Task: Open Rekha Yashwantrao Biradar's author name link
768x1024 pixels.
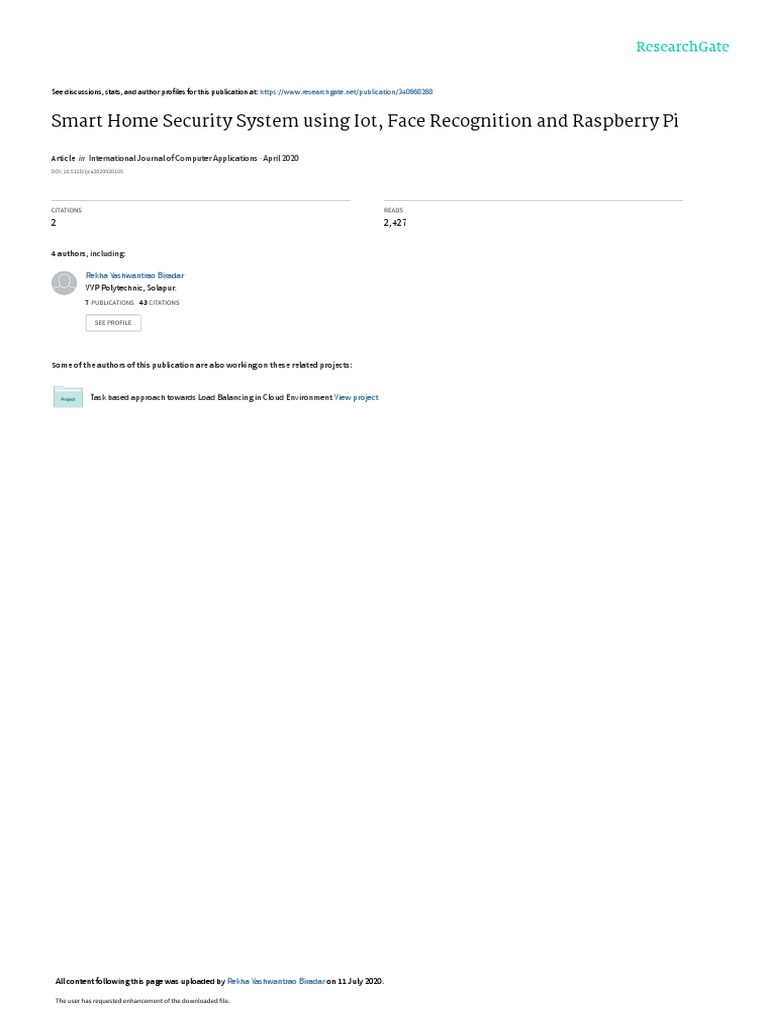Action: pos(135,276)
